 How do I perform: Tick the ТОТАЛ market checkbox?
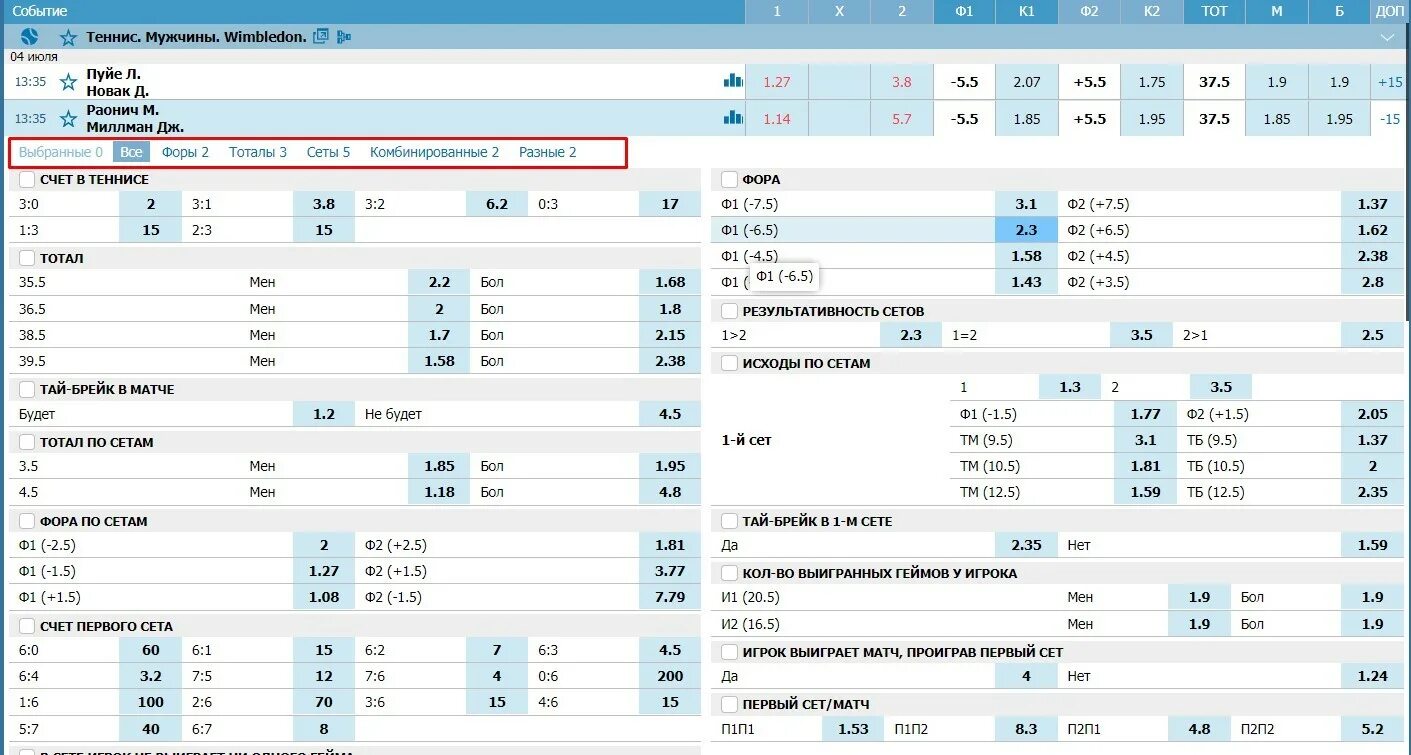coord(27,258)
